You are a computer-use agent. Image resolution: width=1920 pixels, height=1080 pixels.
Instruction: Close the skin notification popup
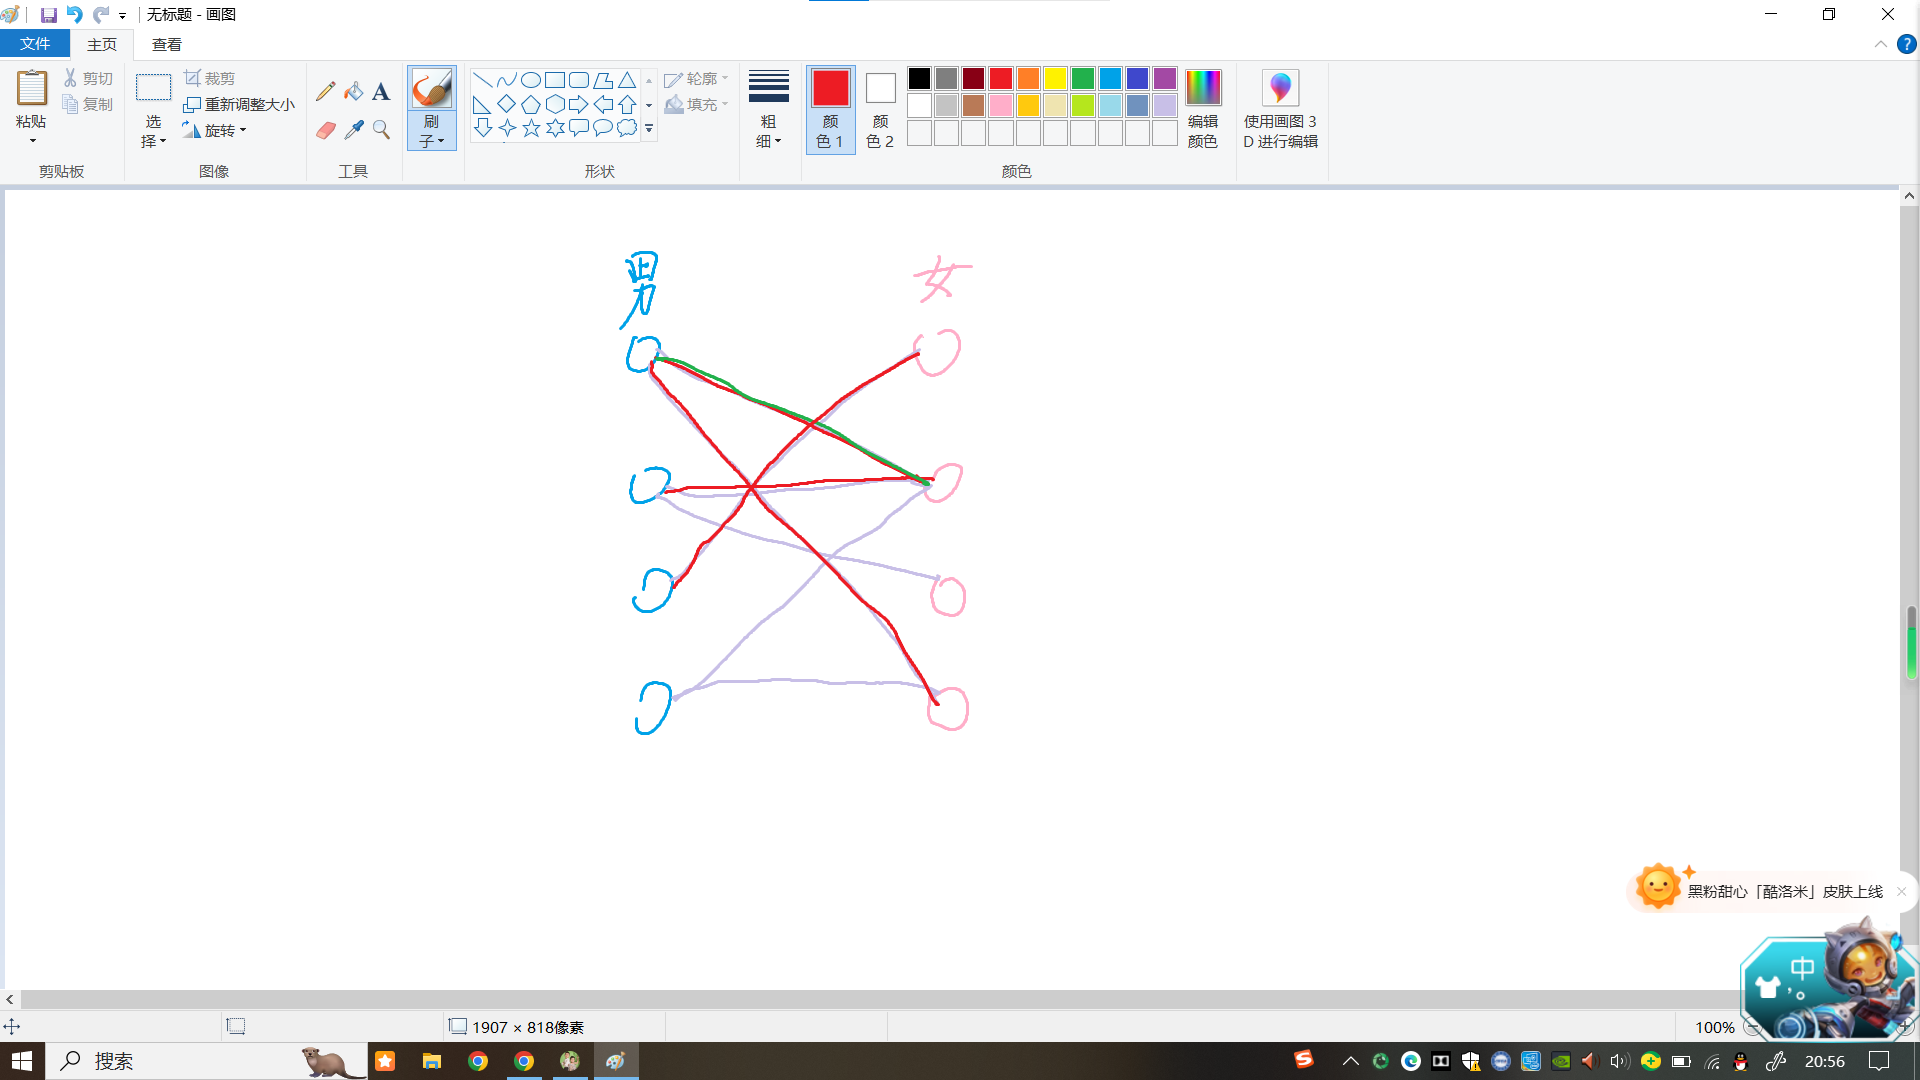[1901, 891]
